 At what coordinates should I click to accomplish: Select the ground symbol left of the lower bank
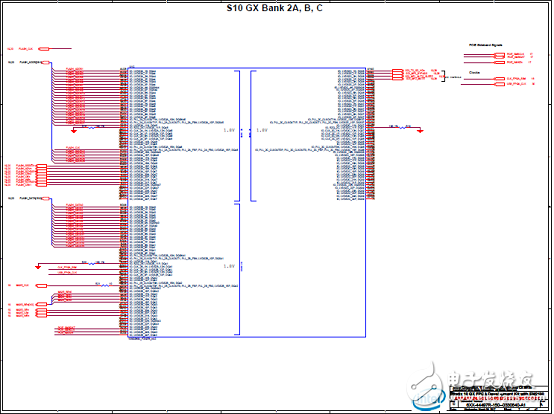coord(38,267)
